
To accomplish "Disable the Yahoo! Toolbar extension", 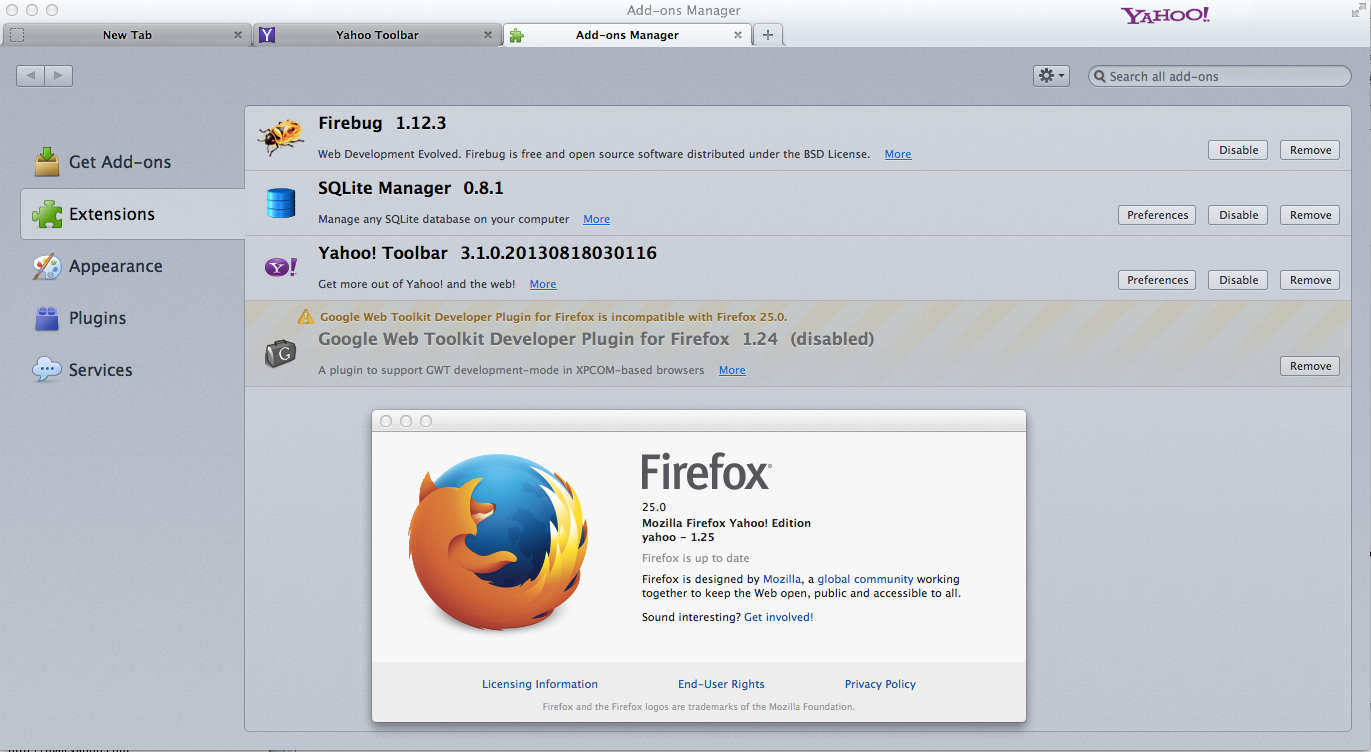I will coord(1238,280).
